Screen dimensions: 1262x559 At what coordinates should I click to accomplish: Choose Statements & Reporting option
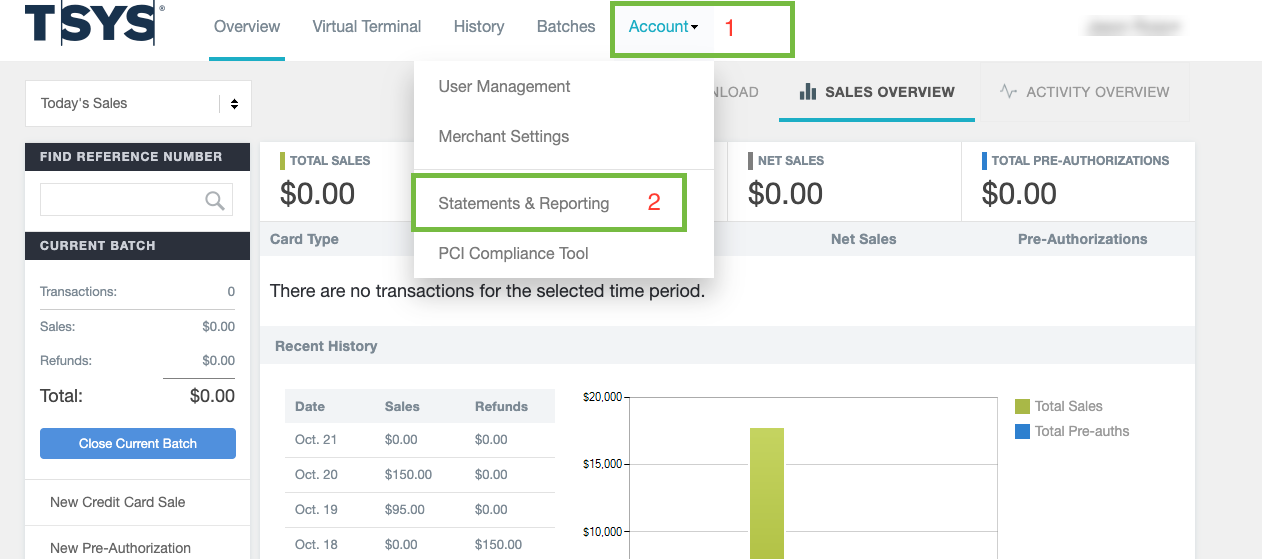(x=523, y=204)
